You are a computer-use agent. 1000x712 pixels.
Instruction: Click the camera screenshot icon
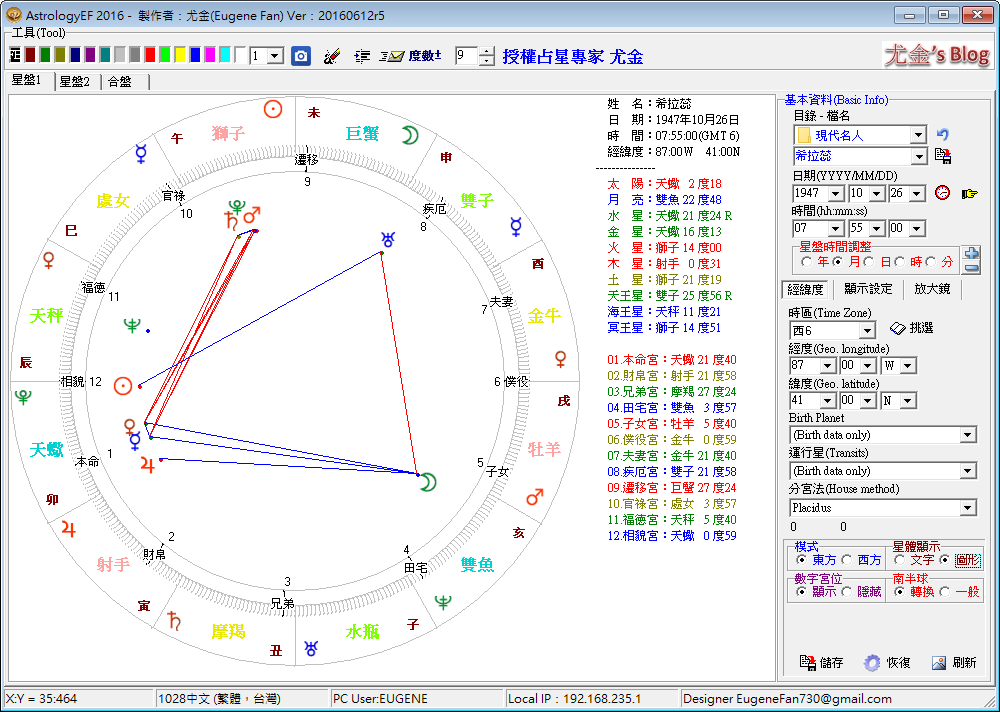click(300, 56)
